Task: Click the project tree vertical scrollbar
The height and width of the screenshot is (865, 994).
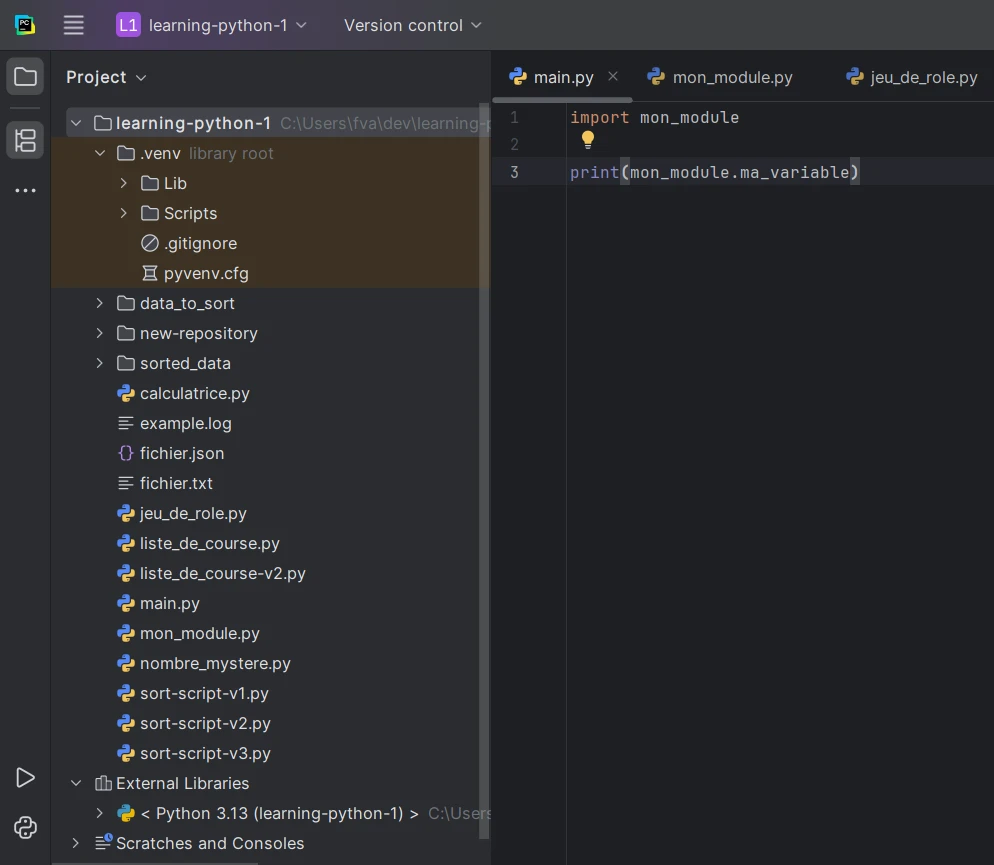Action: point(485,470)
